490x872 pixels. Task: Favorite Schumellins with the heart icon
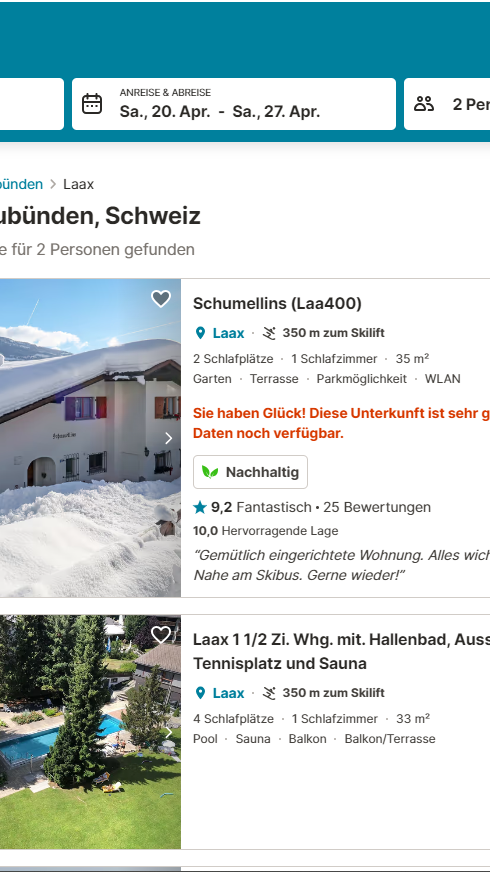(161, 299)
